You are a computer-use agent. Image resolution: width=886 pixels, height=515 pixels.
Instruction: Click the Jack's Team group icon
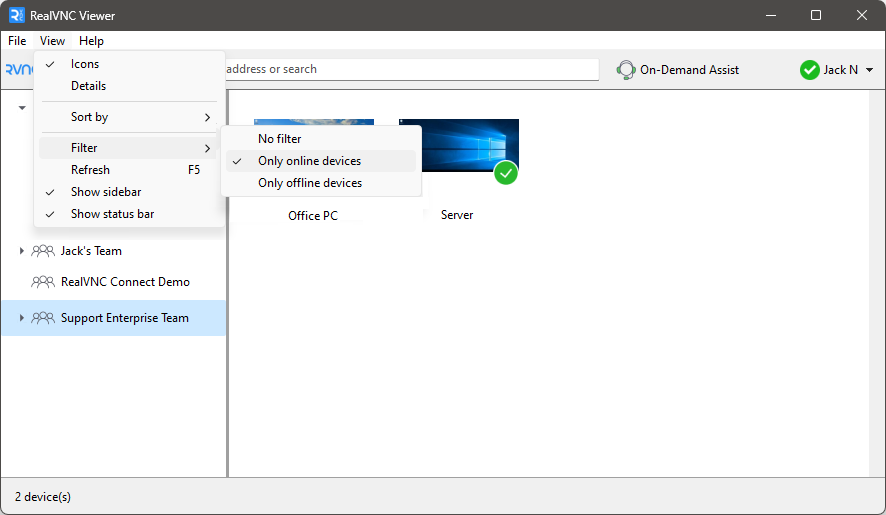[x=43, y=251]
